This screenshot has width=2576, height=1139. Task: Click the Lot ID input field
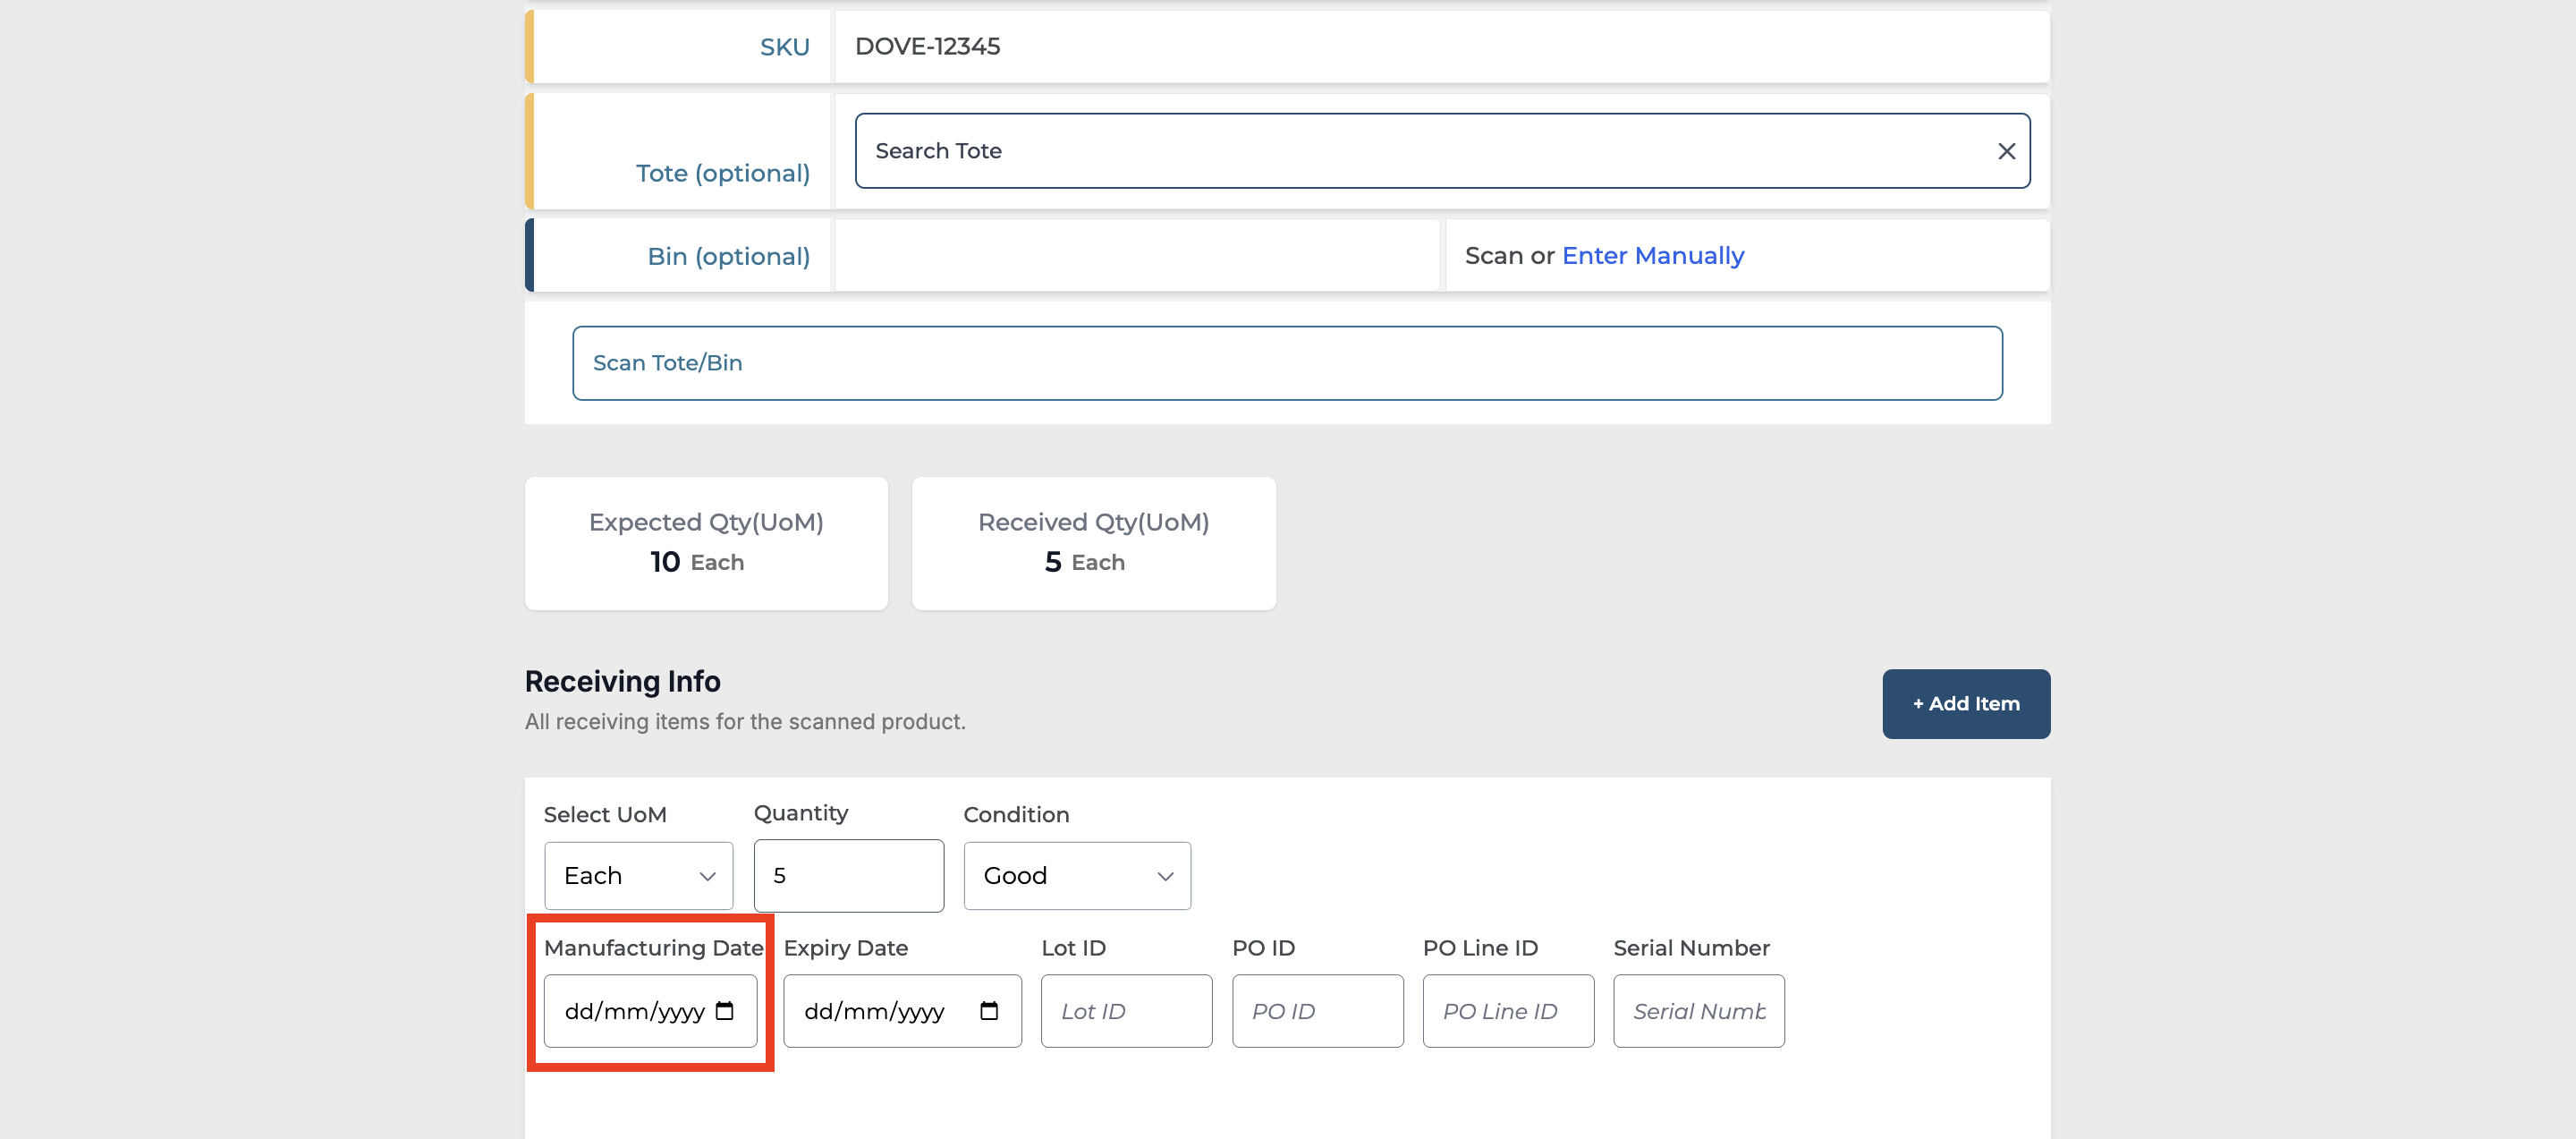1125,1011
